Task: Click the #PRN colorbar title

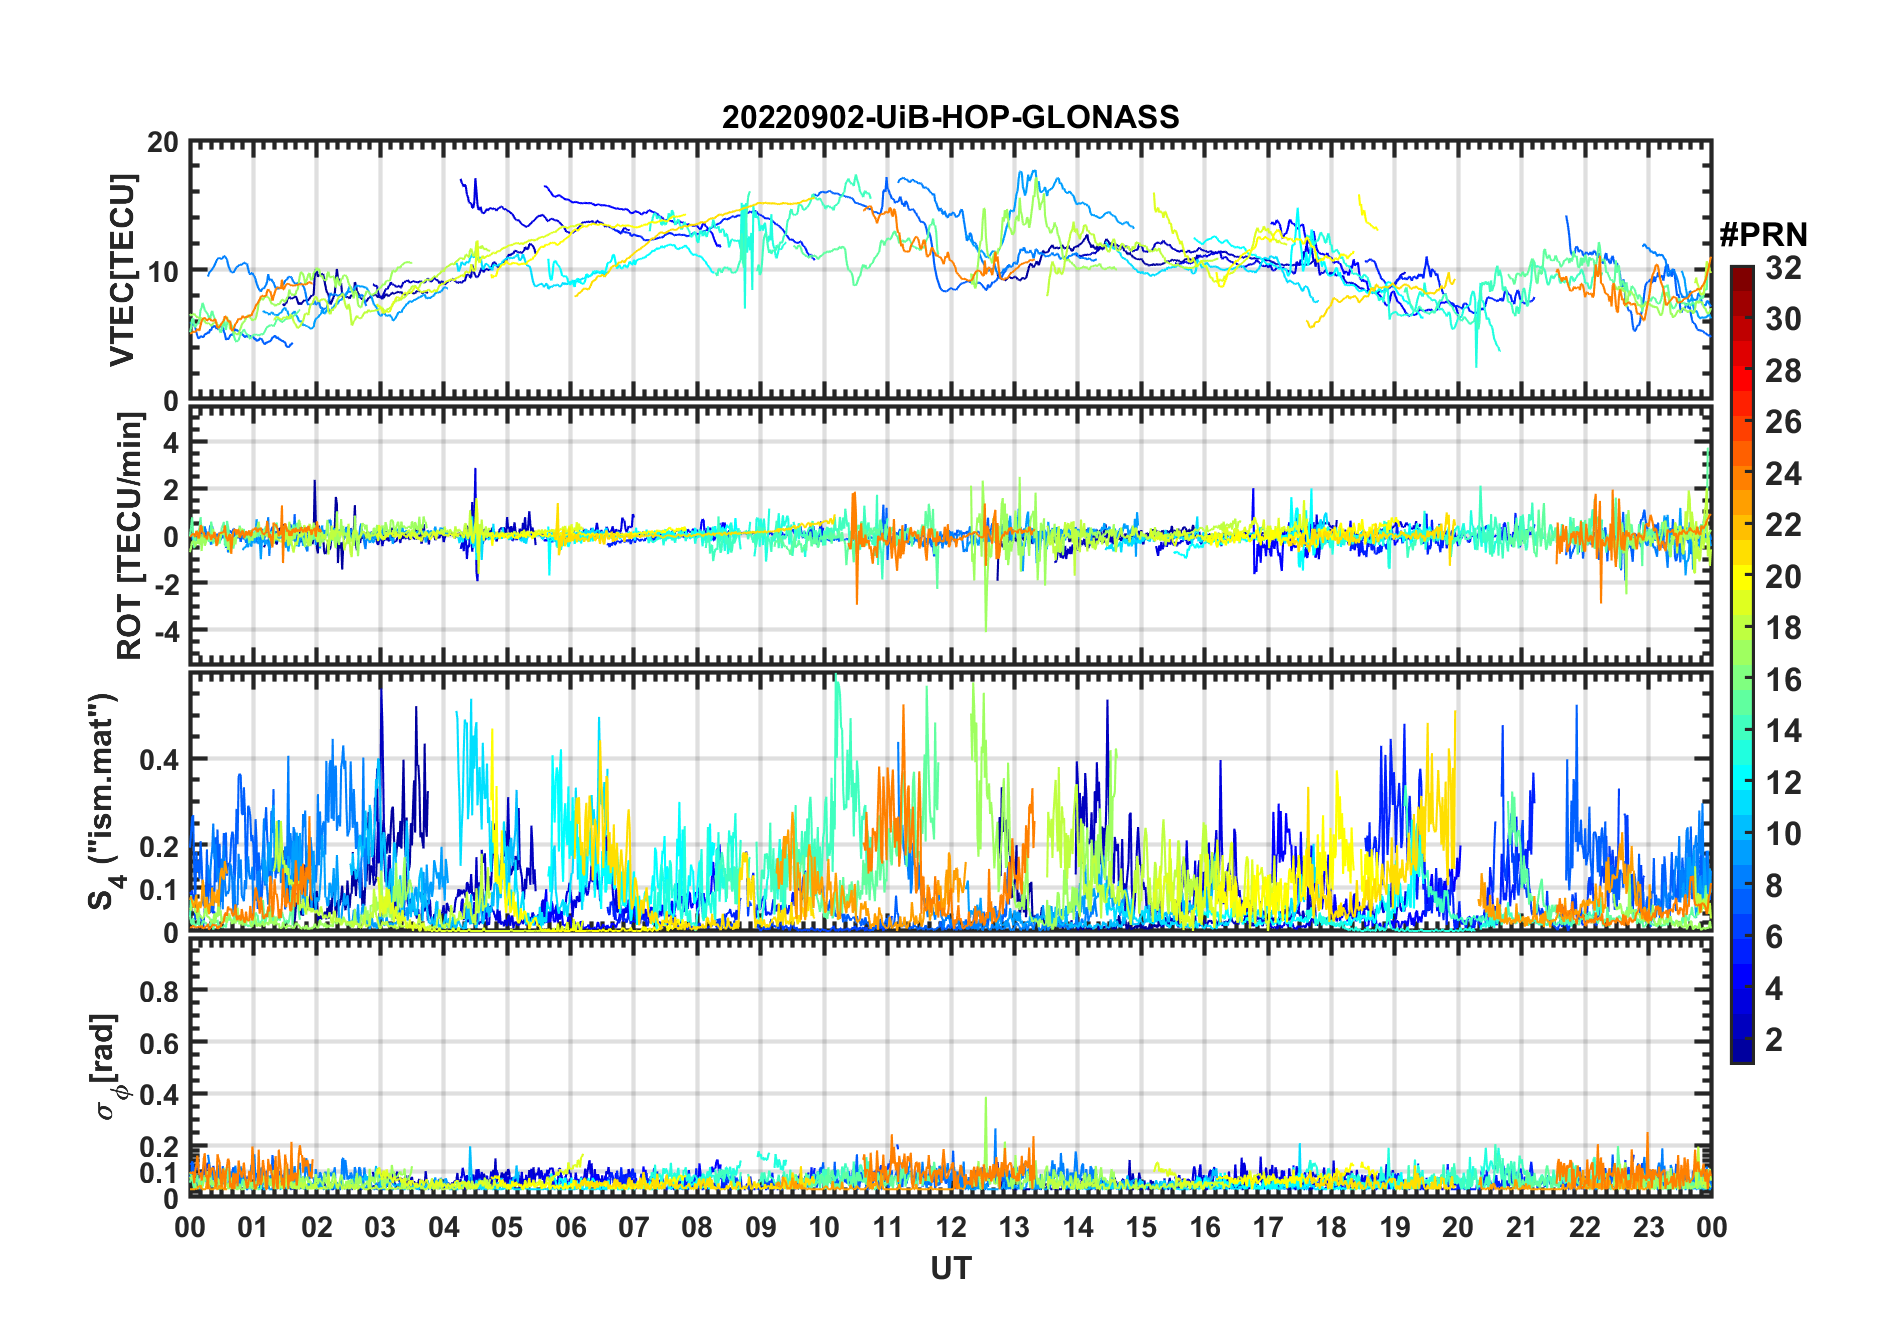Action: (1763, 234)
